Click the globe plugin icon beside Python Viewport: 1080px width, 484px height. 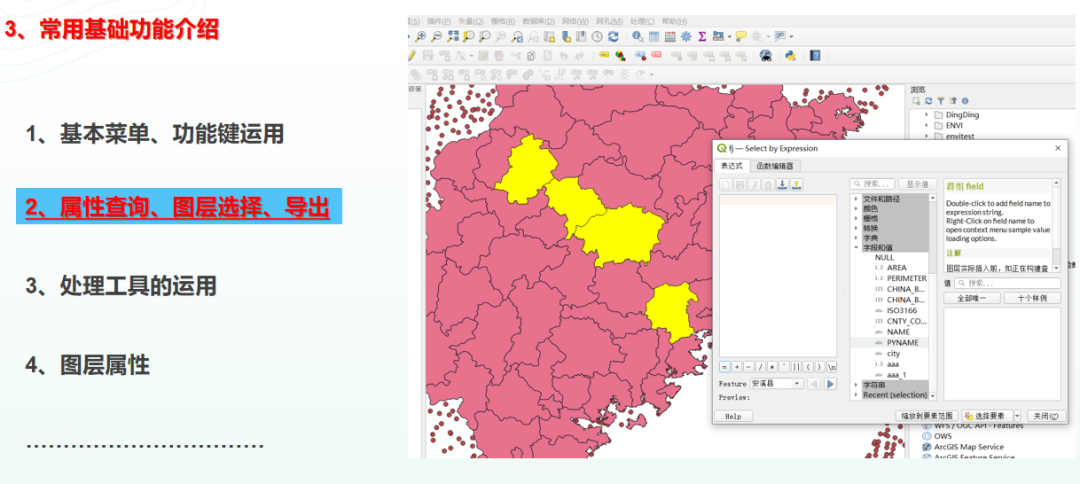click(766, 55)
